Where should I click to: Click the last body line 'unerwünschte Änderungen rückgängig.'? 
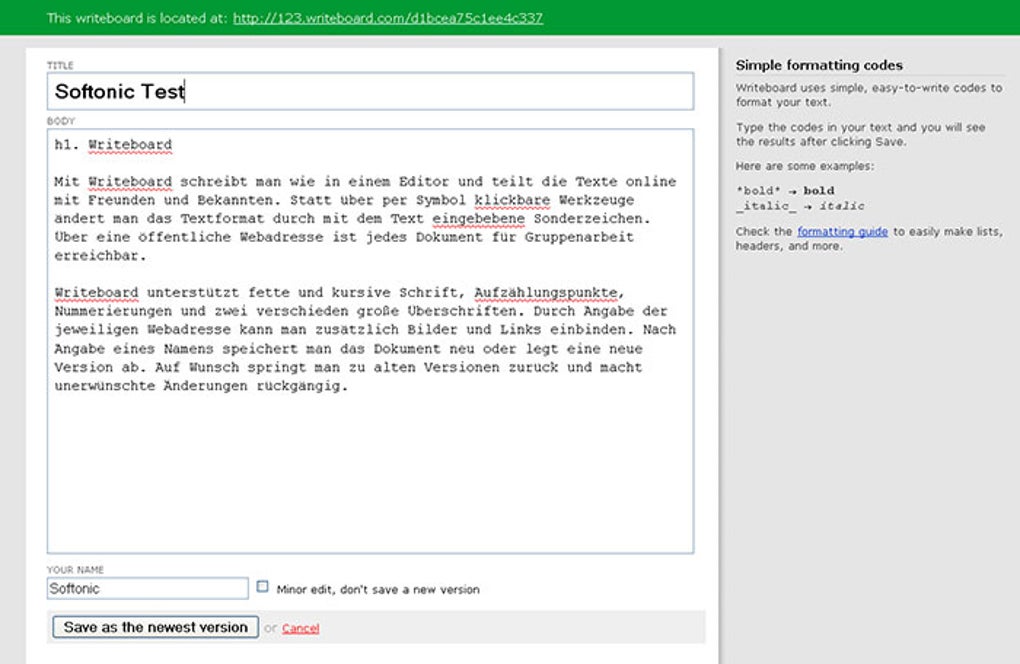click(x=201, y=386)
